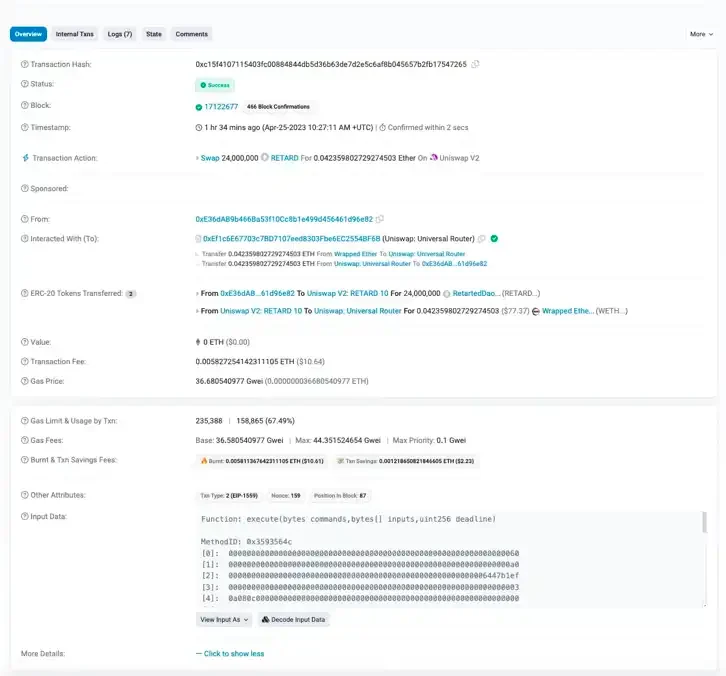Open the Comments tab
Viewport: 726px width, 676px height.
click(192, 34)
